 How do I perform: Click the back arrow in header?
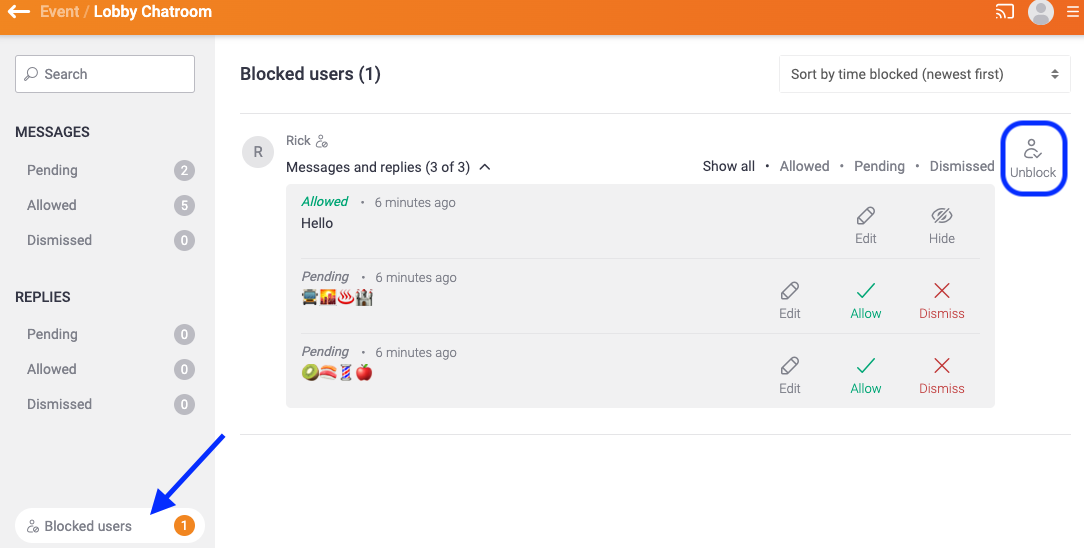pyautogui.click(x=18, y=11)
